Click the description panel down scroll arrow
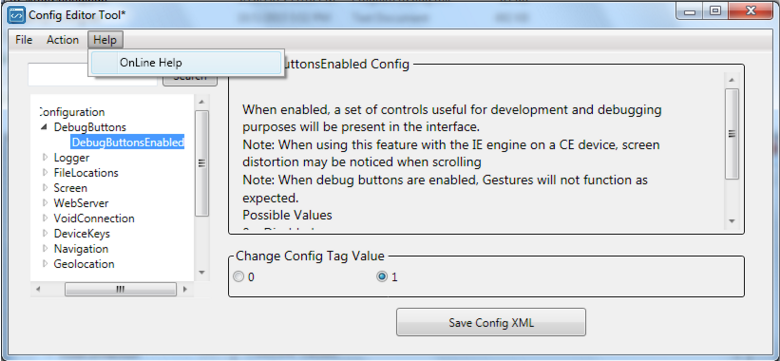The height and width of the screenshot is (361, 780). (732, 221)
